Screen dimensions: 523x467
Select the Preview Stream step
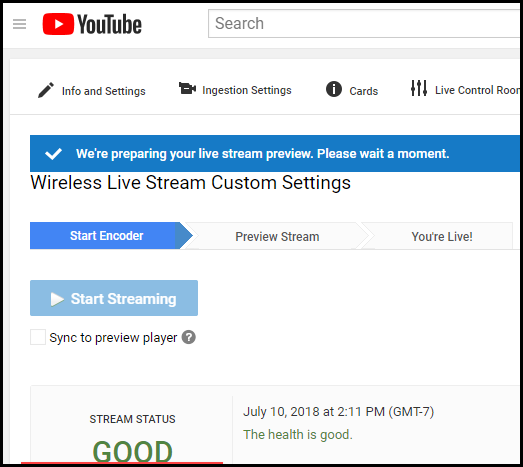tap(277, 237)
